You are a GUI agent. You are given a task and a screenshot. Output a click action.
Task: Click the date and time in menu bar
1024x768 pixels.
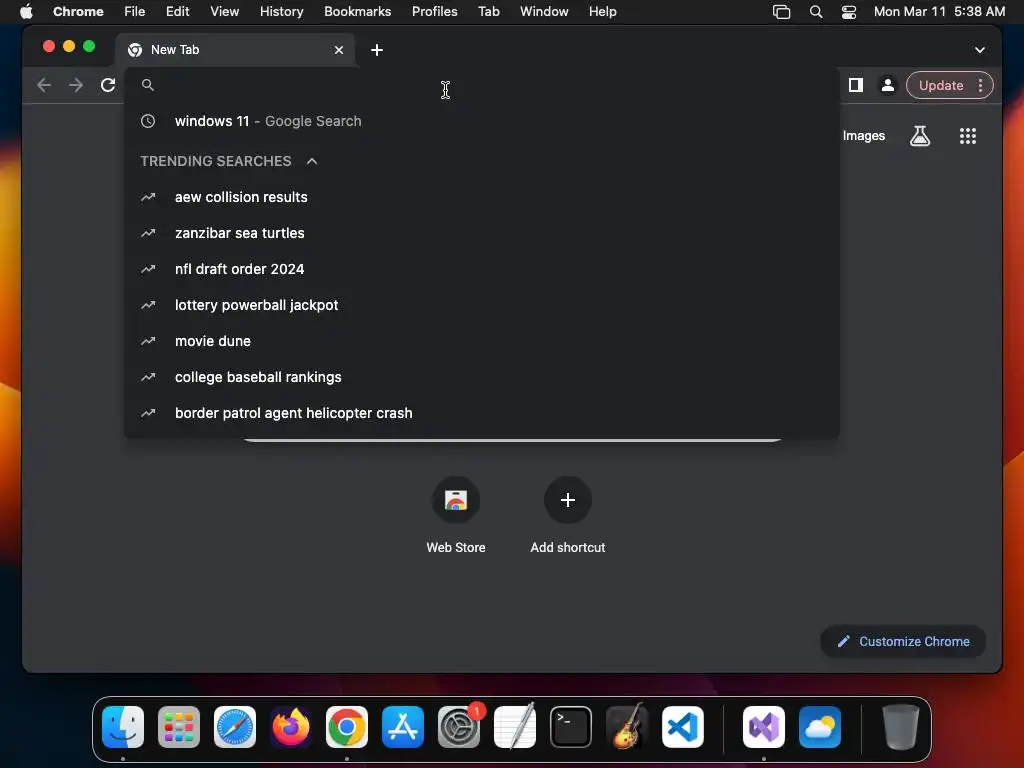[939, 12]
